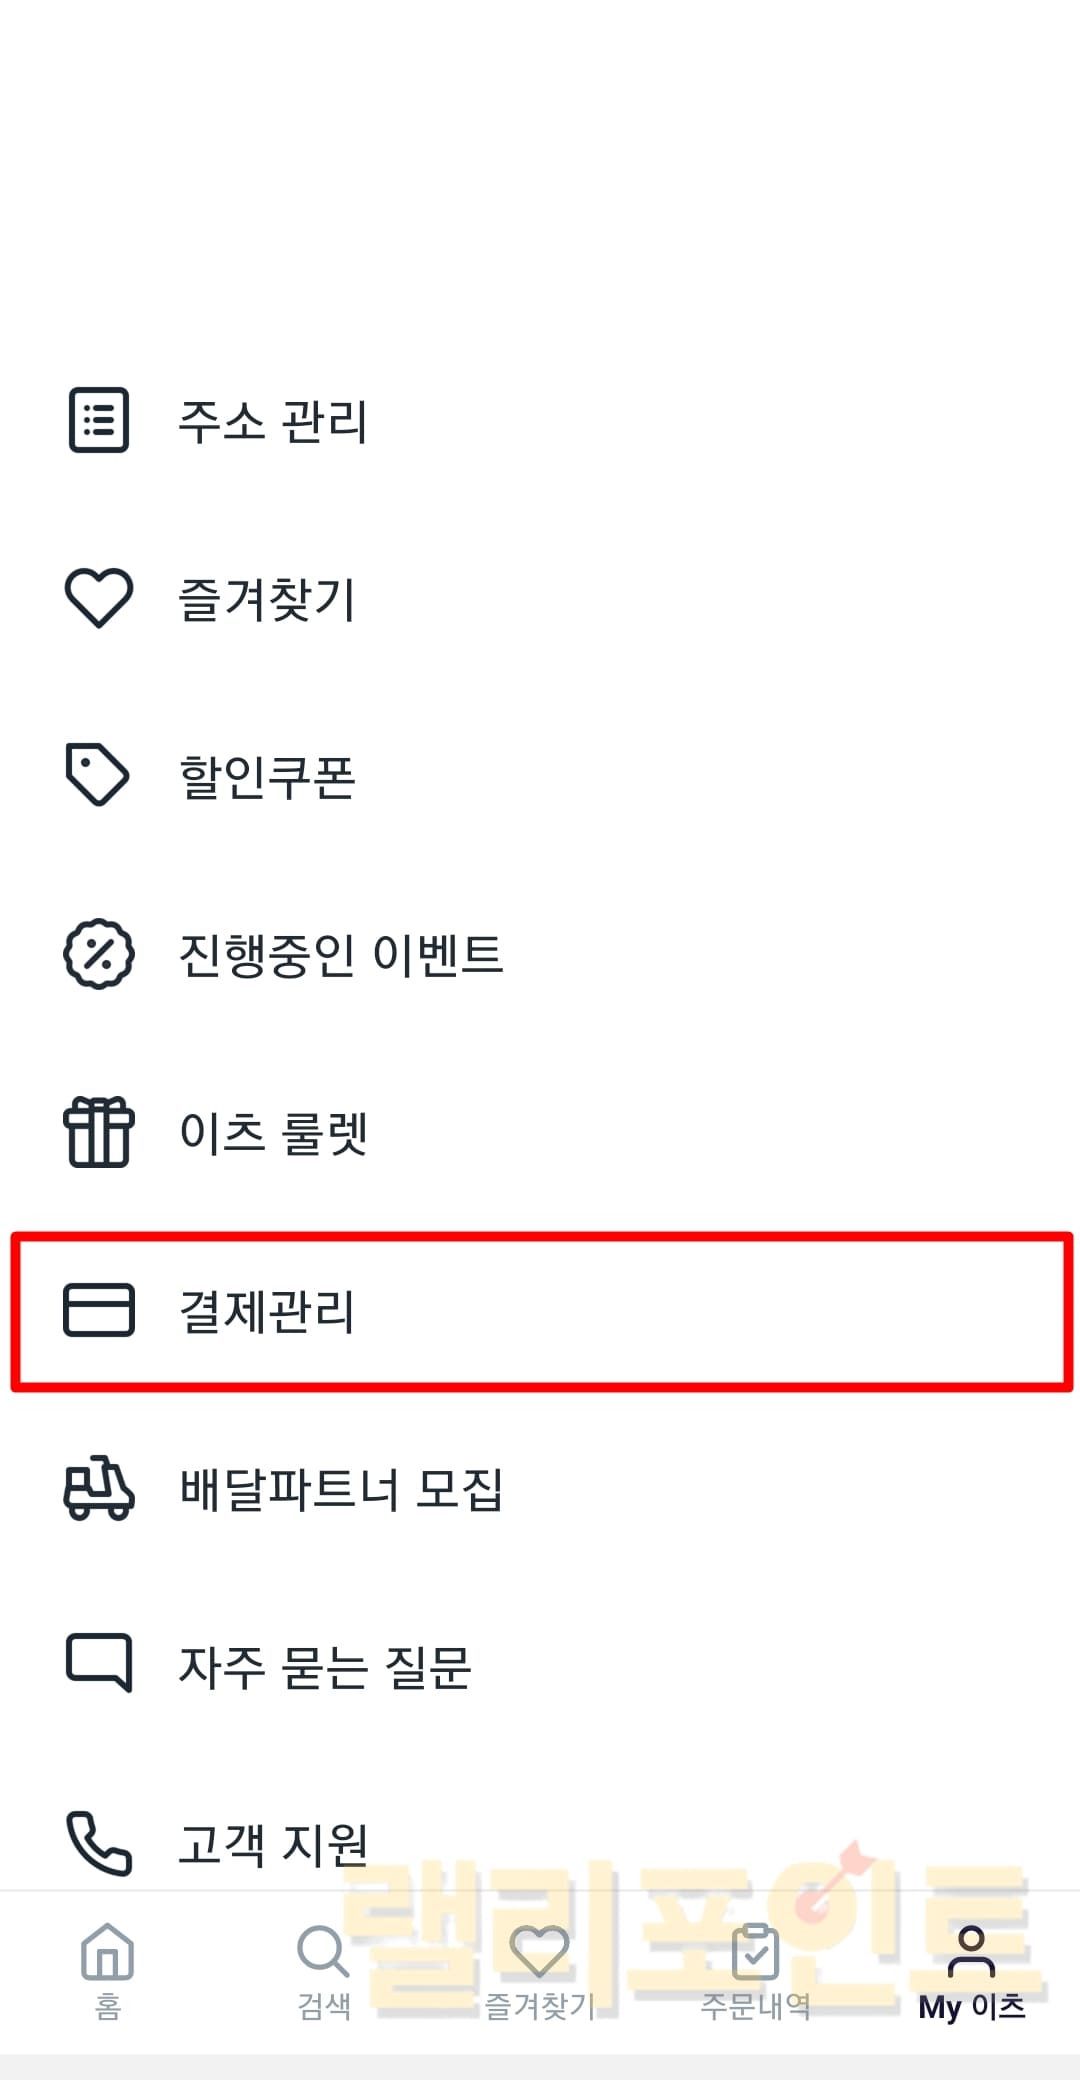Select 결제관리 menu entry
This screenshot has height=2080, width=1080.
267,1311
